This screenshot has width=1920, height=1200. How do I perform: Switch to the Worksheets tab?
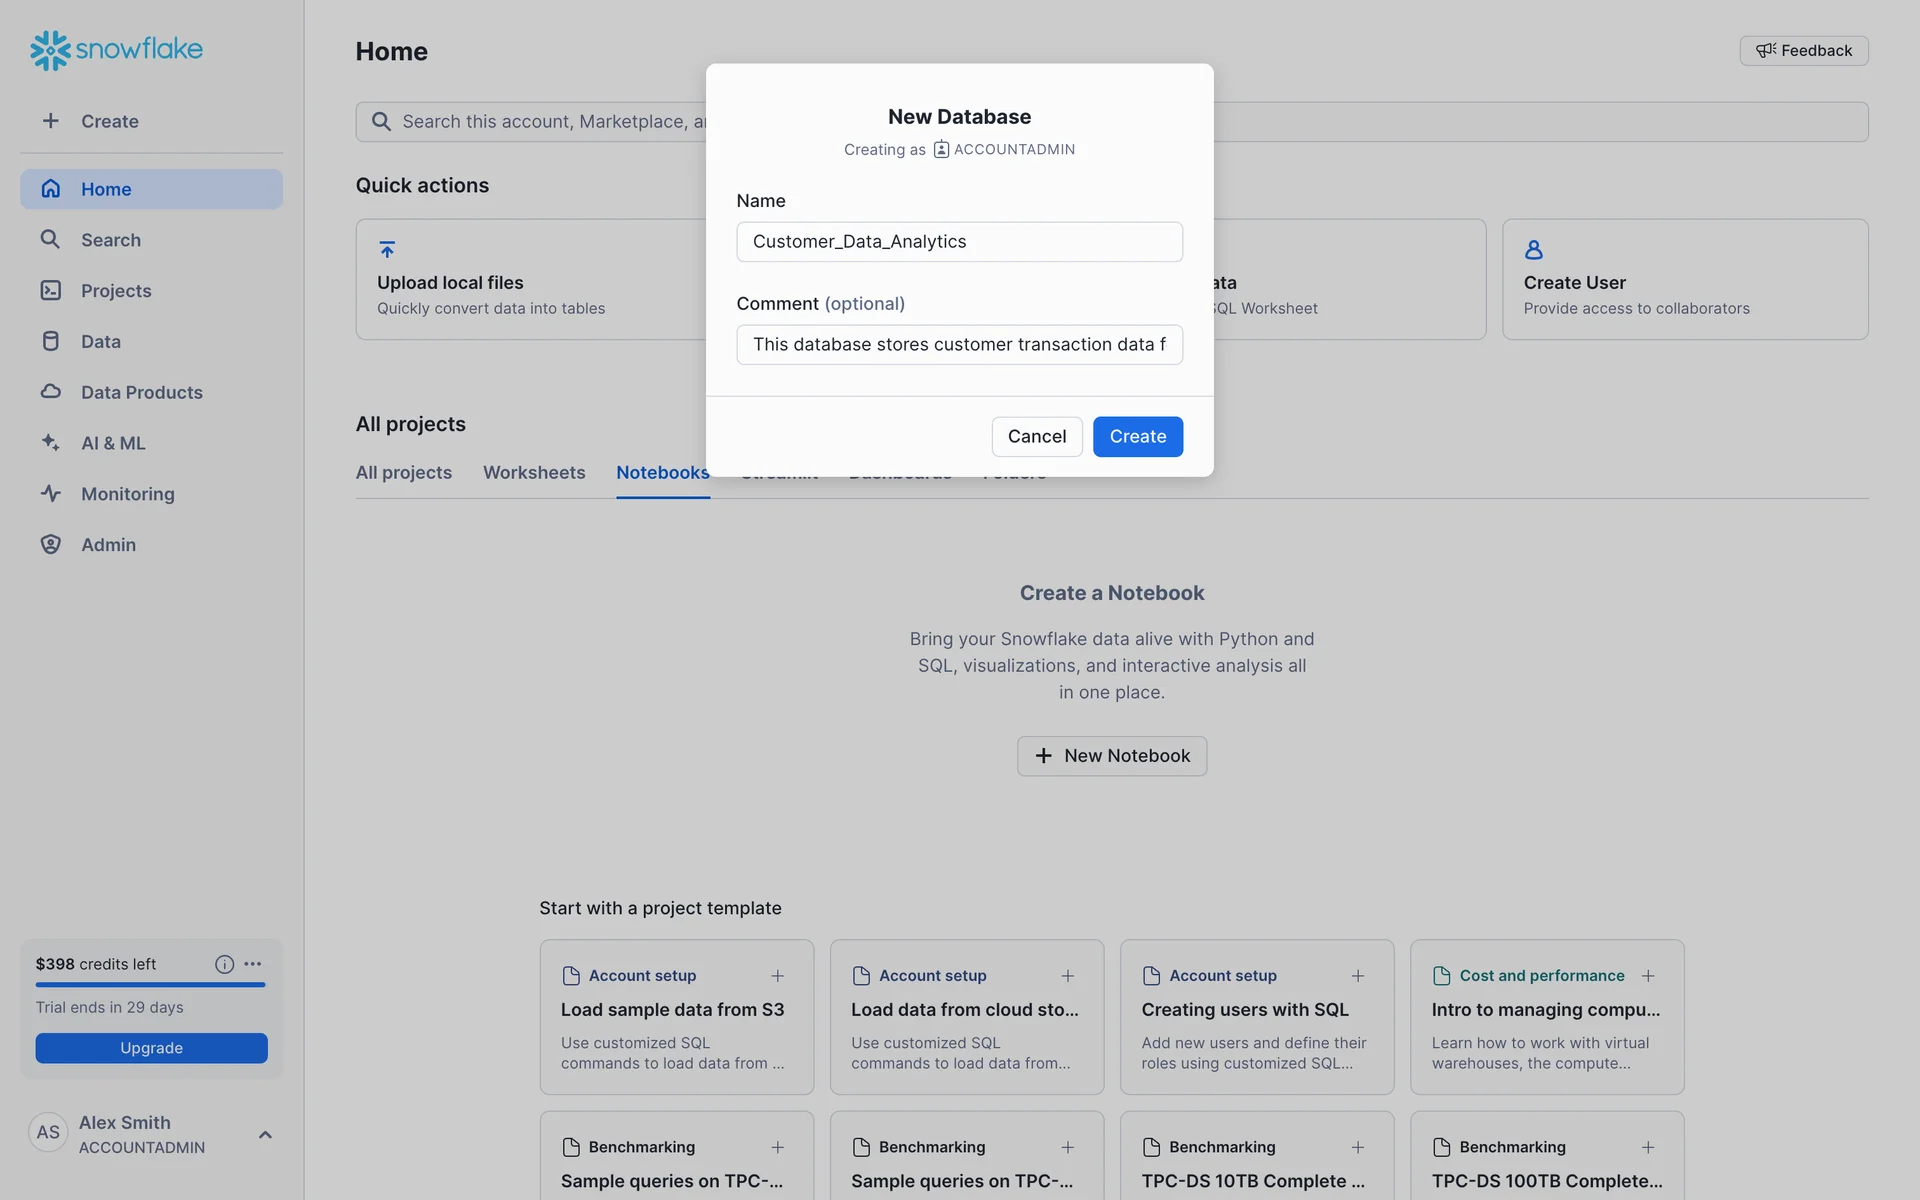tap(534, 473)
